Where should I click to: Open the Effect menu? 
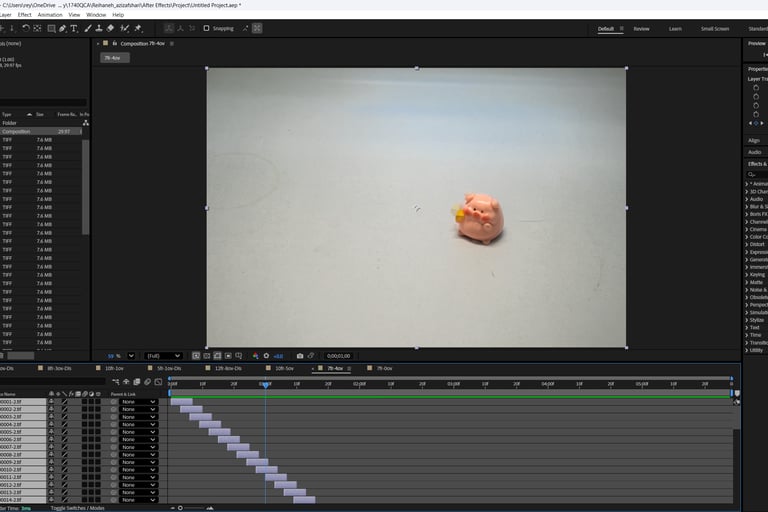click(24, 15)
